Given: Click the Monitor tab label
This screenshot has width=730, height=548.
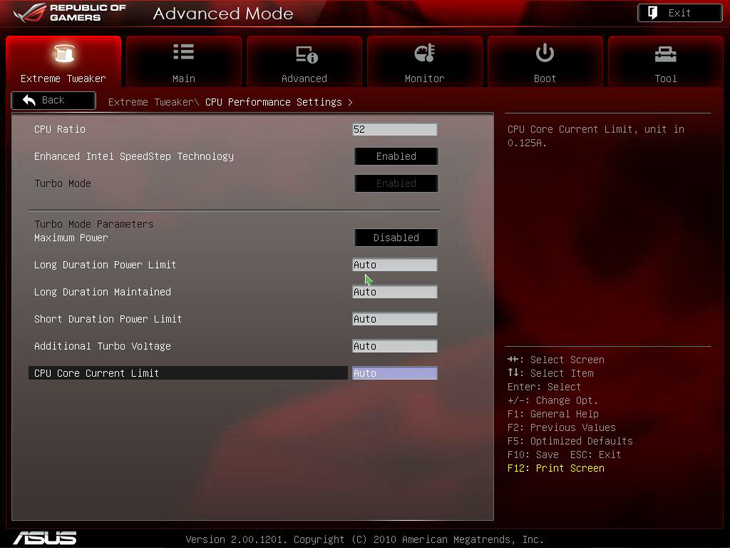Looking at the screenshot, I should click(425, 78).
